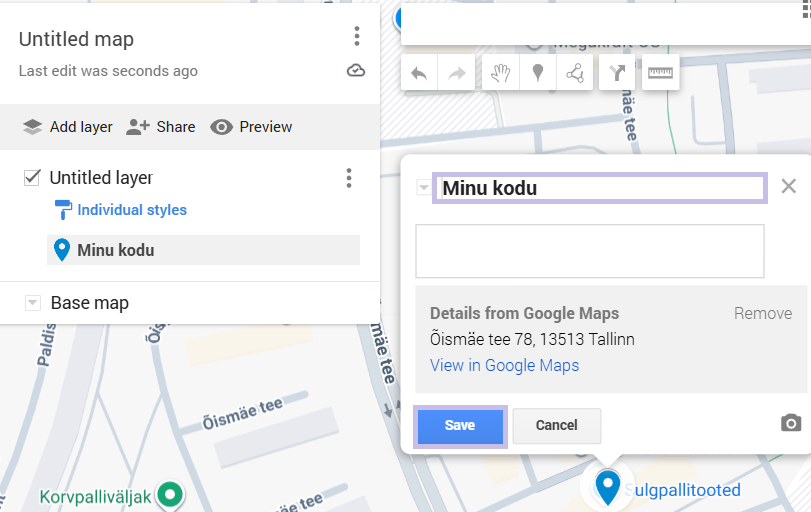Save the Minu kodu marker
Screen dimensions: 811x512
pos(460,425)
